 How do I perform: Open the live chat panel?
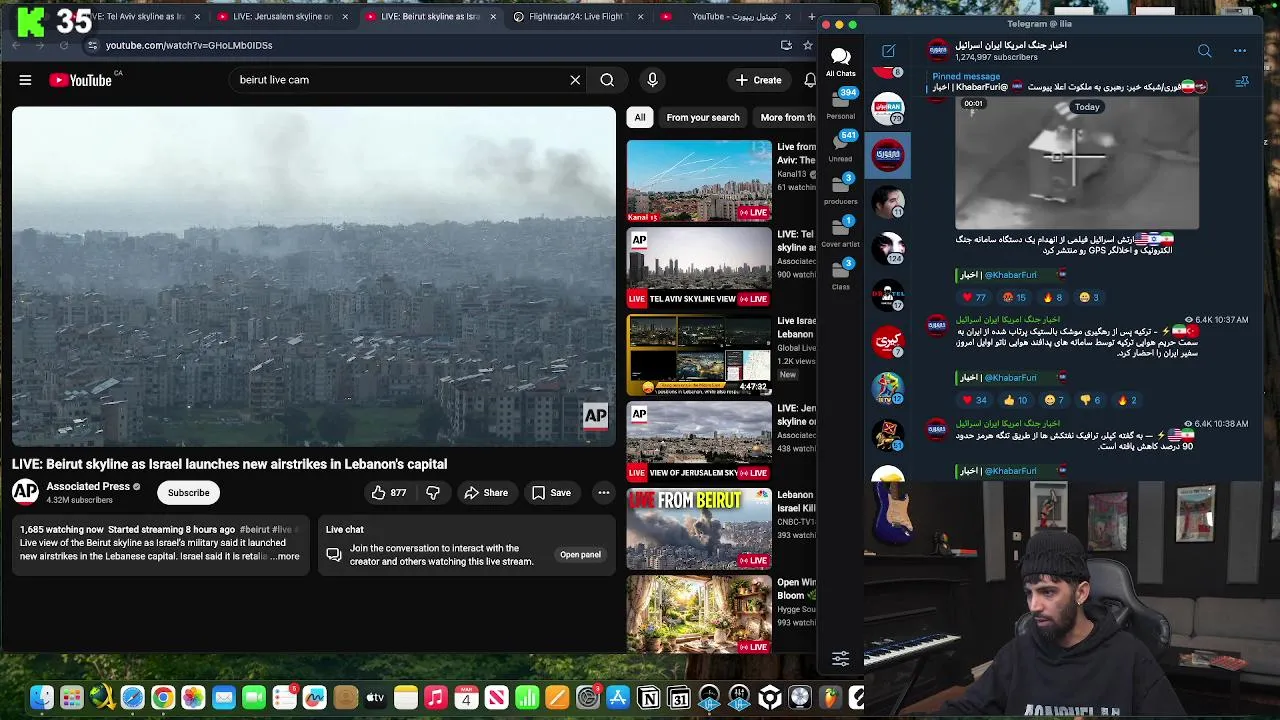580,554
